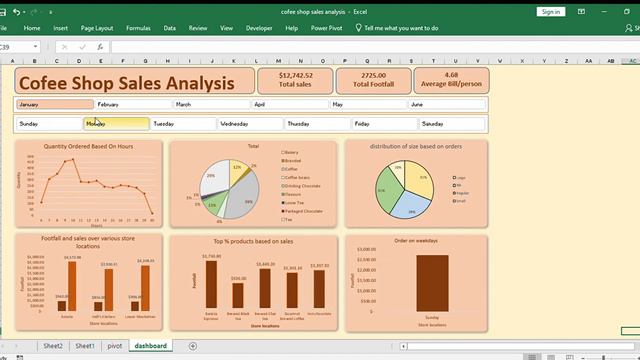Select Footfall and sales over store locations chart
640x360 pixels.
point(89,282)
